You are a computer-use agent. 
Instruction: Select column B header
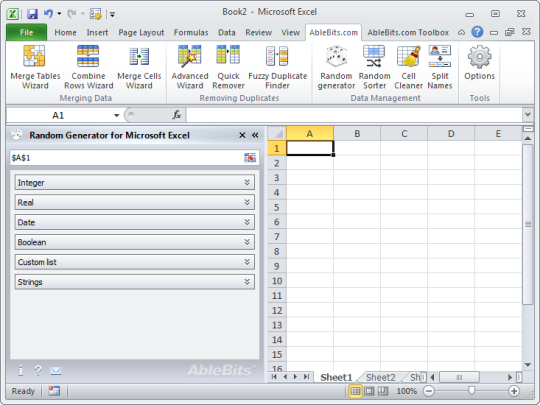[x=357, y=134]
